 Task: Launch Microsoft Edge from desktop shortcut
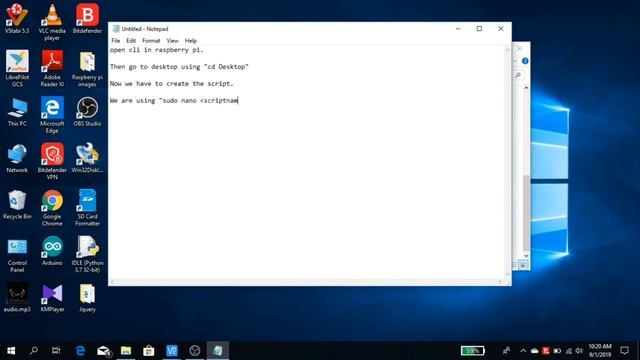click(52, 115)
